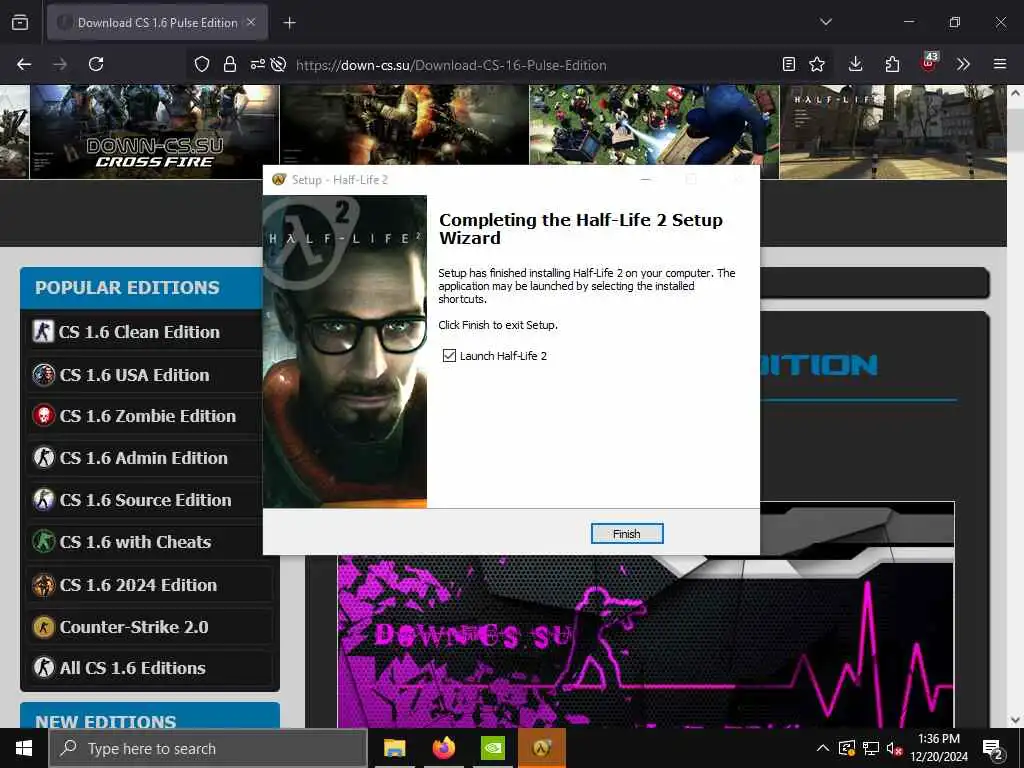Viewport: 1024px width, 768px height.
Task: Click the Admin Edition icon
Action: coord(43,458)
